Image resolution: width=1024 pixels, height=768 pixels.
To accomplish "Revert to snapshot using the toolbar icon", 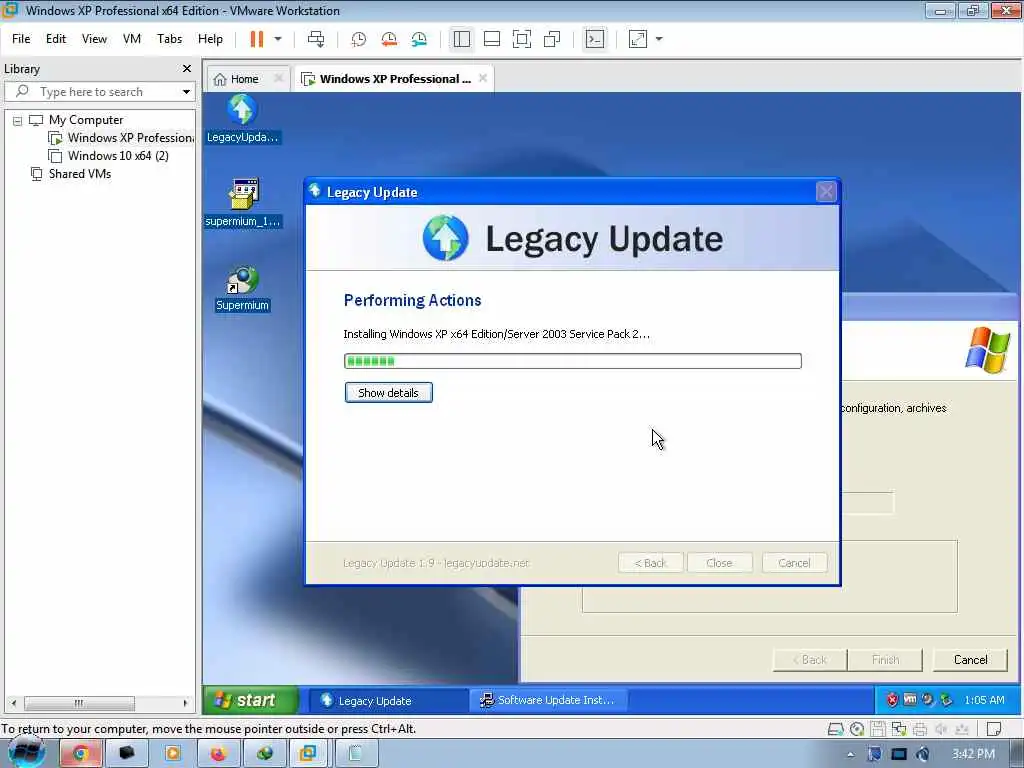I will (389, 39).
